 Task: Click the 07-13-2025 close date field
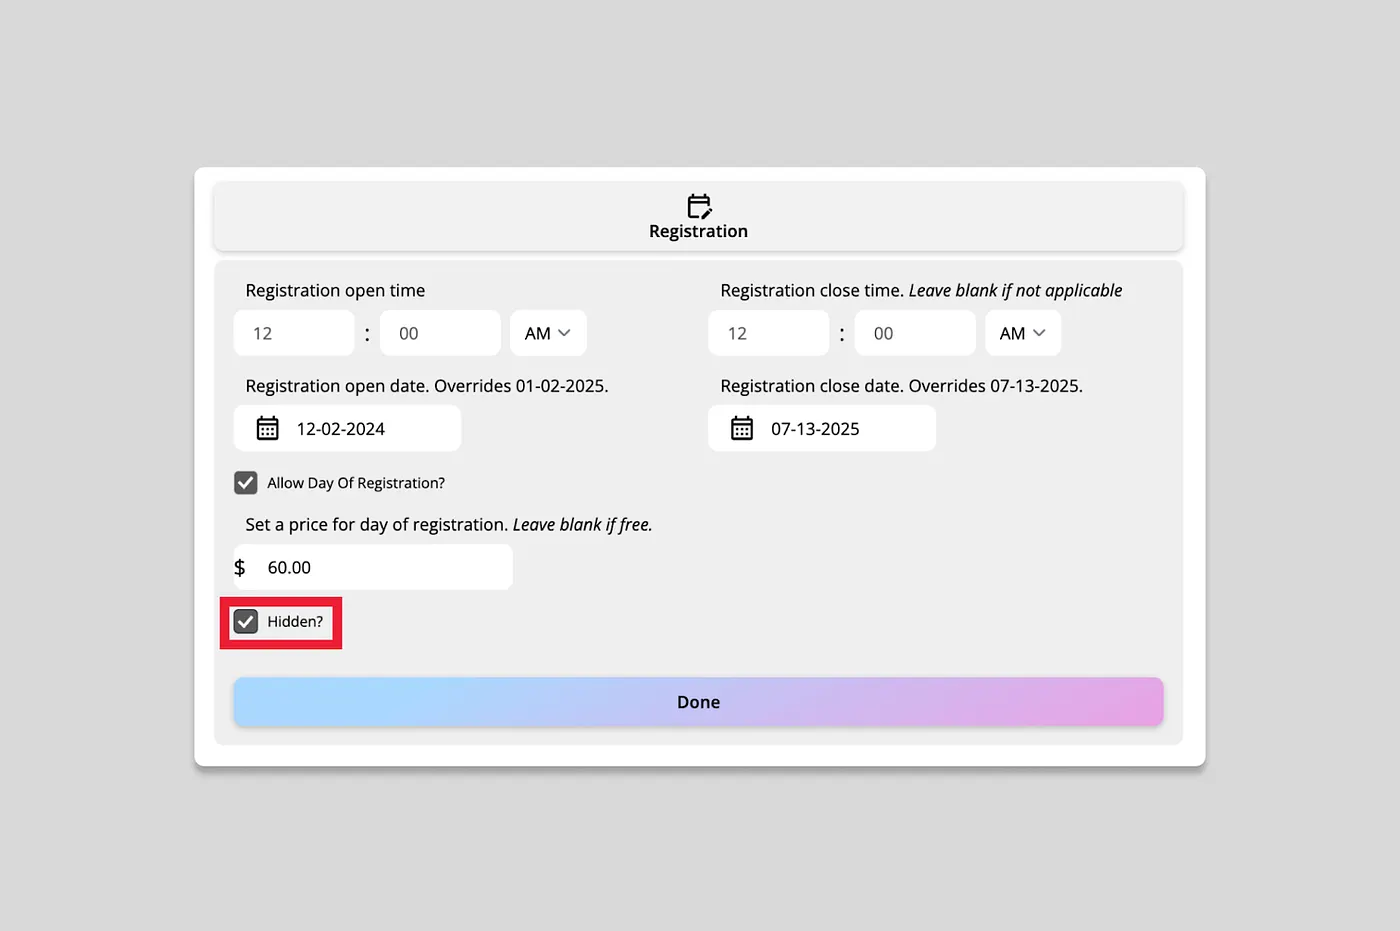click(x=822, y=428)
